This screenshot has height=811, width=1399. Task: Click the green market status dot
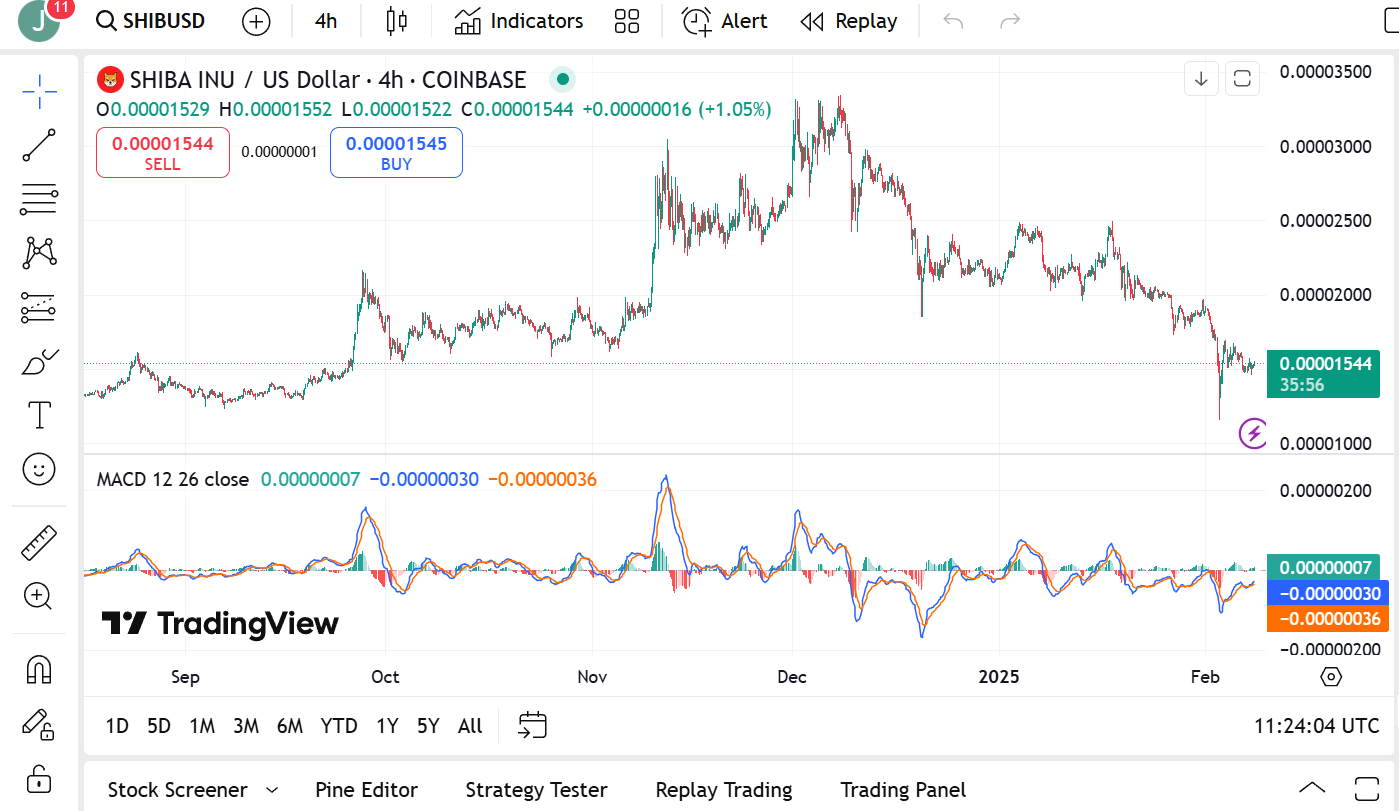(563, 79)
